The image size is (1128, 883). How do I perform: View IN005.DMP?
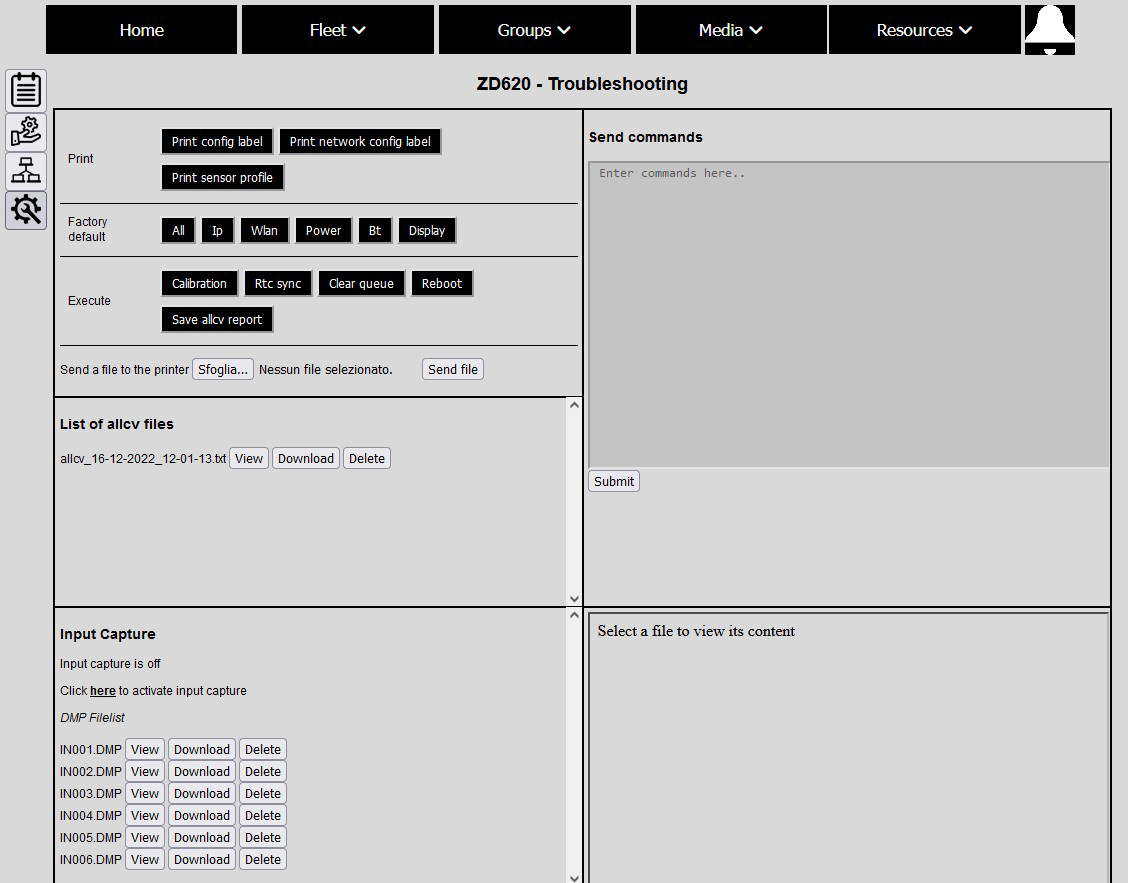point(145,837)
